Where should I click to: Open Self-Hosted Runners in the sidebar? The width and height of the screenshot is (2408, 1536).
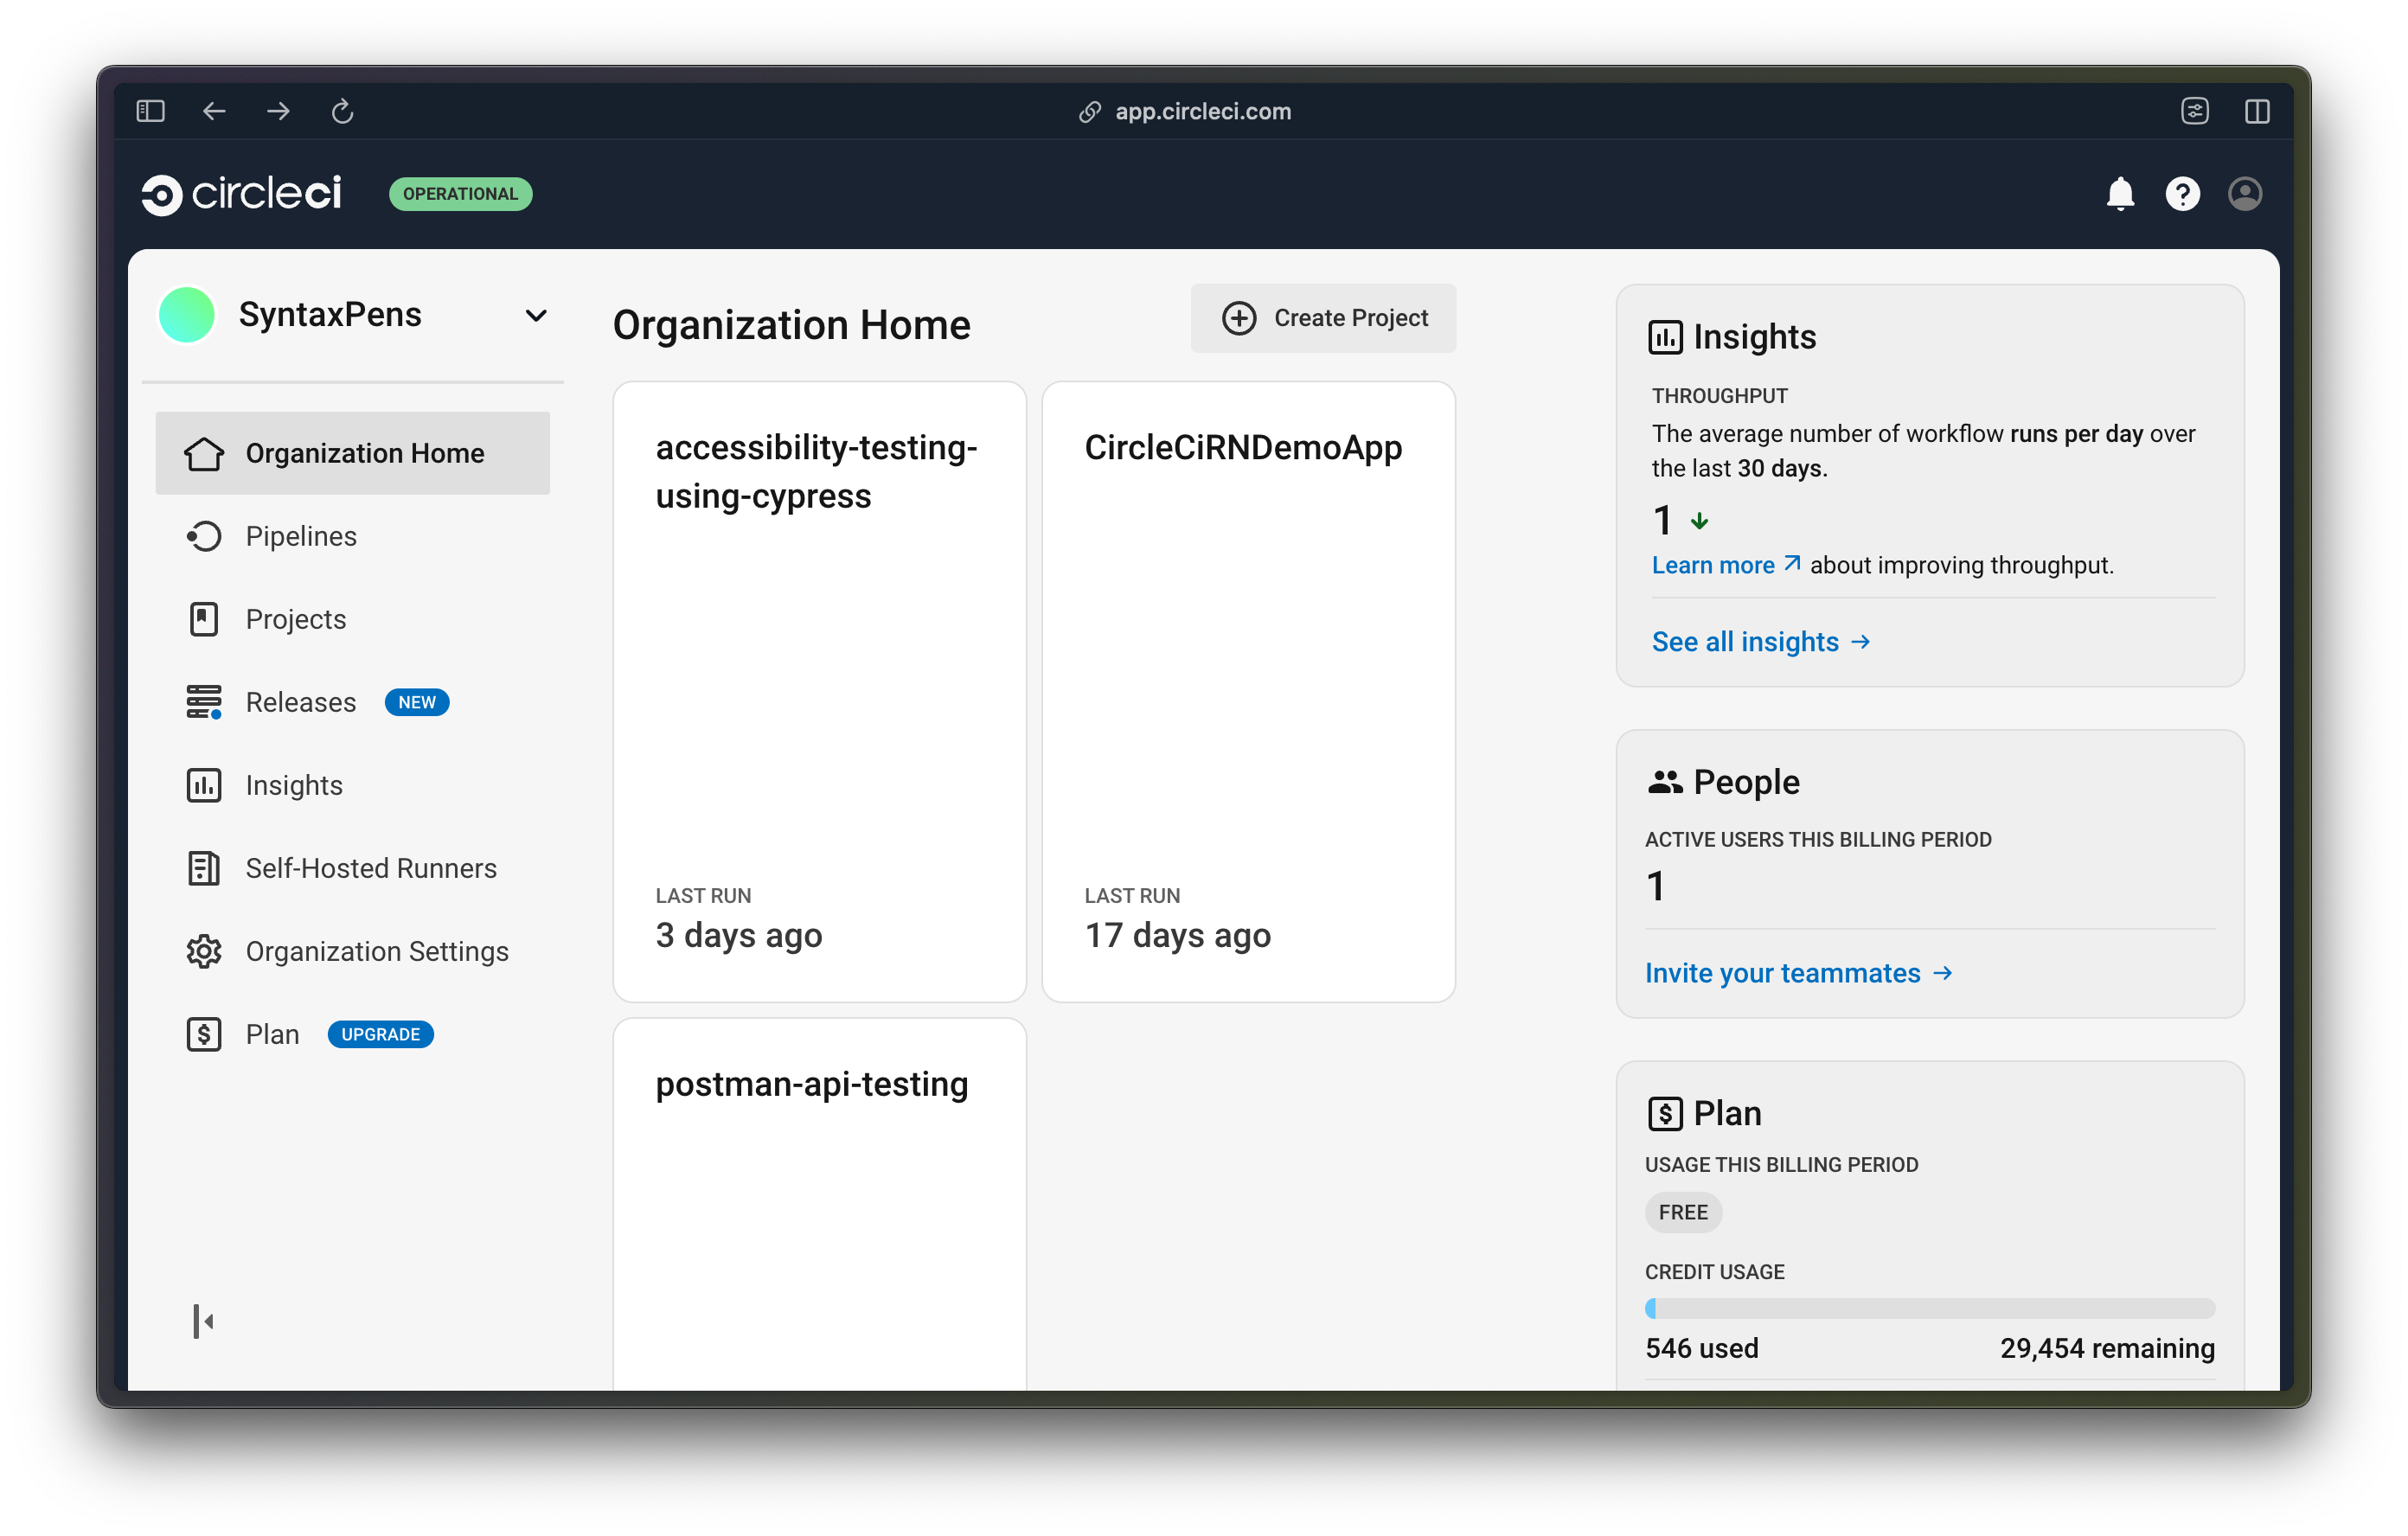[353, 868]
